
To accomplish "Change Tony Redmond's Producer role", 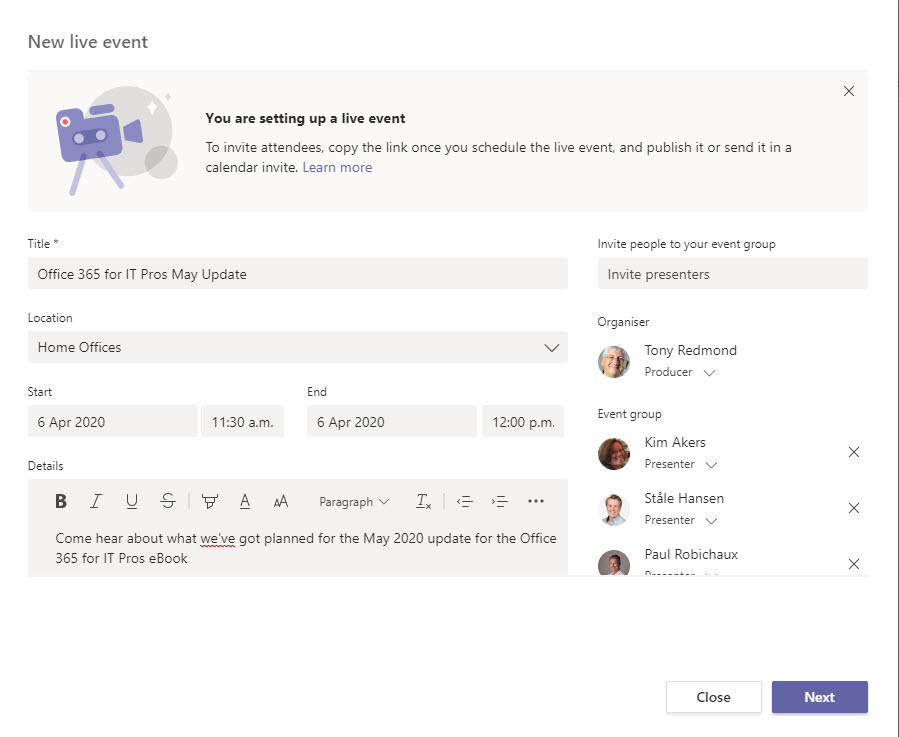I will 679,372.
